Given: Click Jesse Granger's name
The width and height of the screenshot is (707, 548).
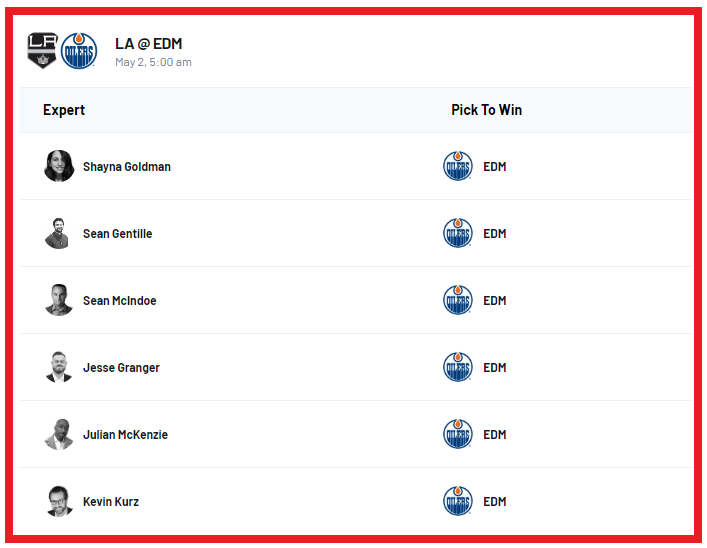Looking at the screenshot, I should [121, 368].
